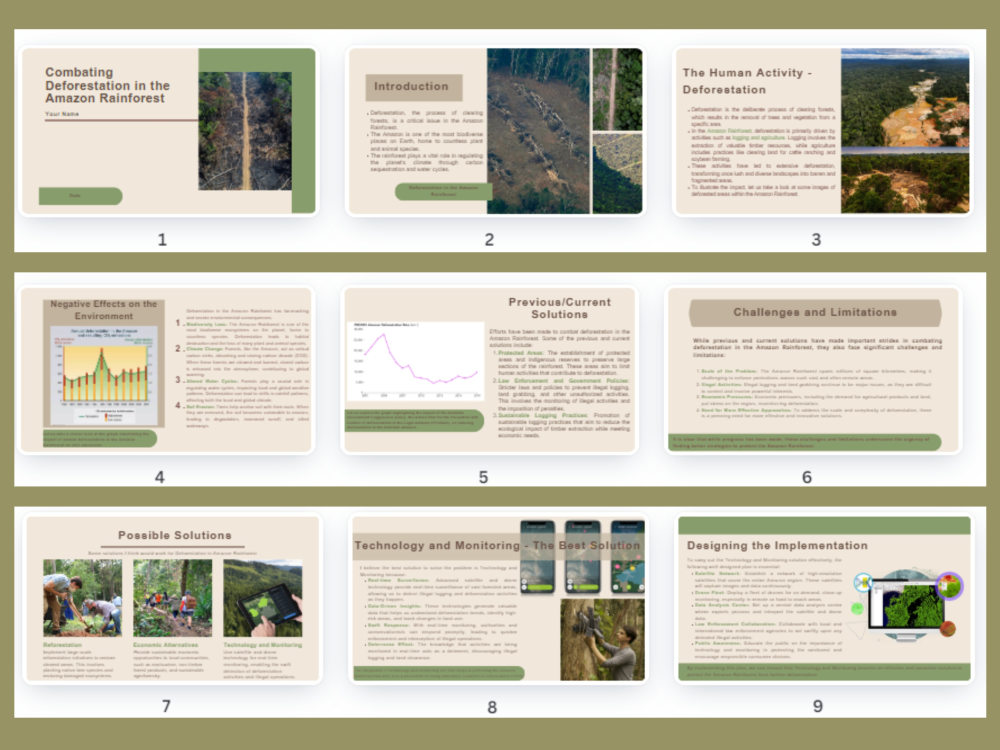Open the Previous/Current Solutions slide
Viewport: 1000px width, 750px height.
pos(490,370)
